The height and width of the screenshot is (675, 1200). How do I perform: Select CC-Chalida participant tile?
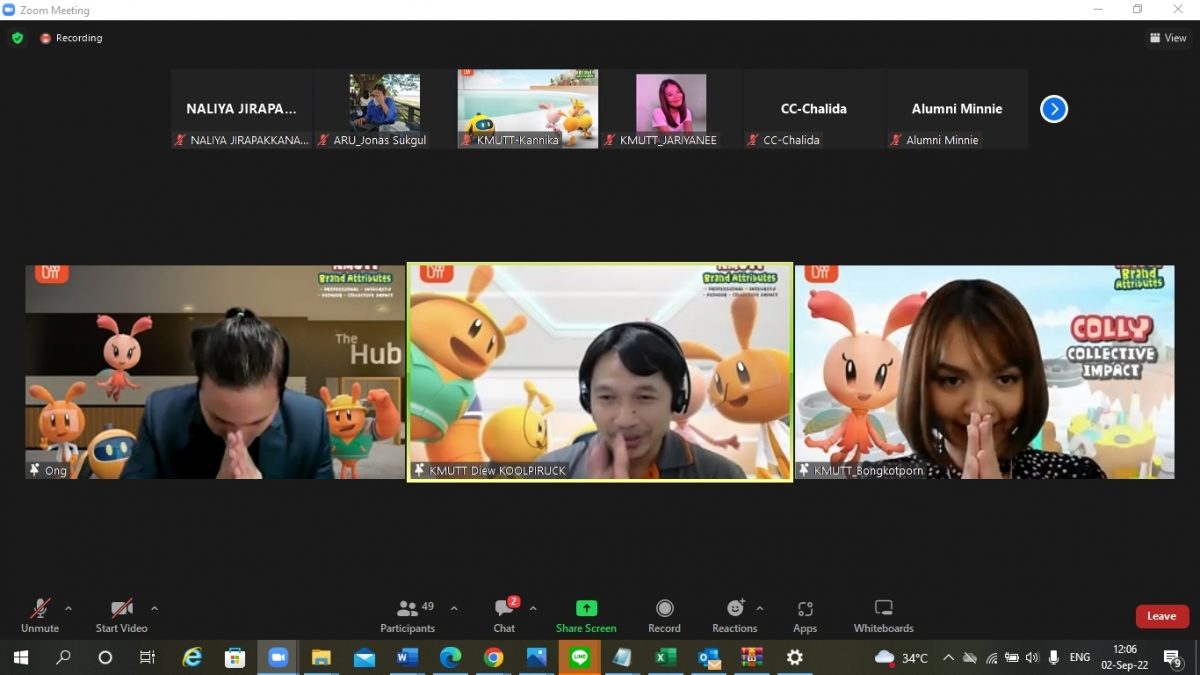[x=814, y=109]
